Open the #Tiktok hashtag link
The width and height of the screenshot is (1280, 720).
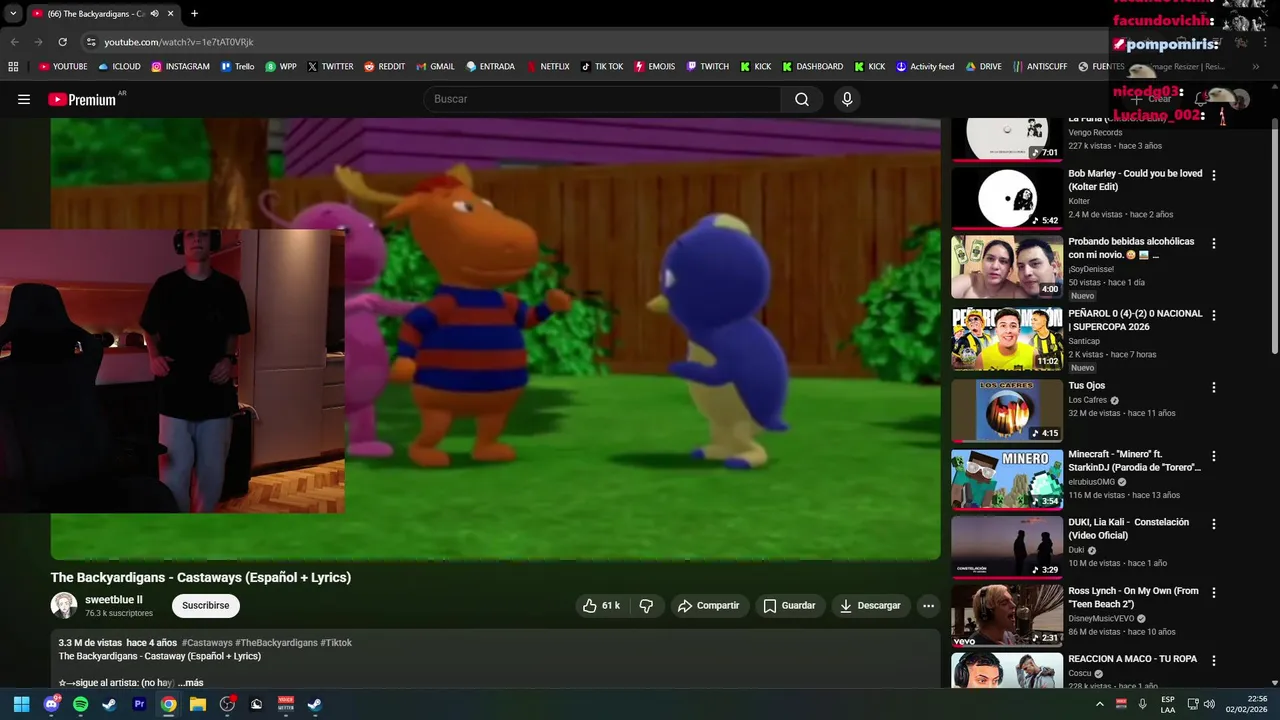pyautogui.click(x=336, y=643)
